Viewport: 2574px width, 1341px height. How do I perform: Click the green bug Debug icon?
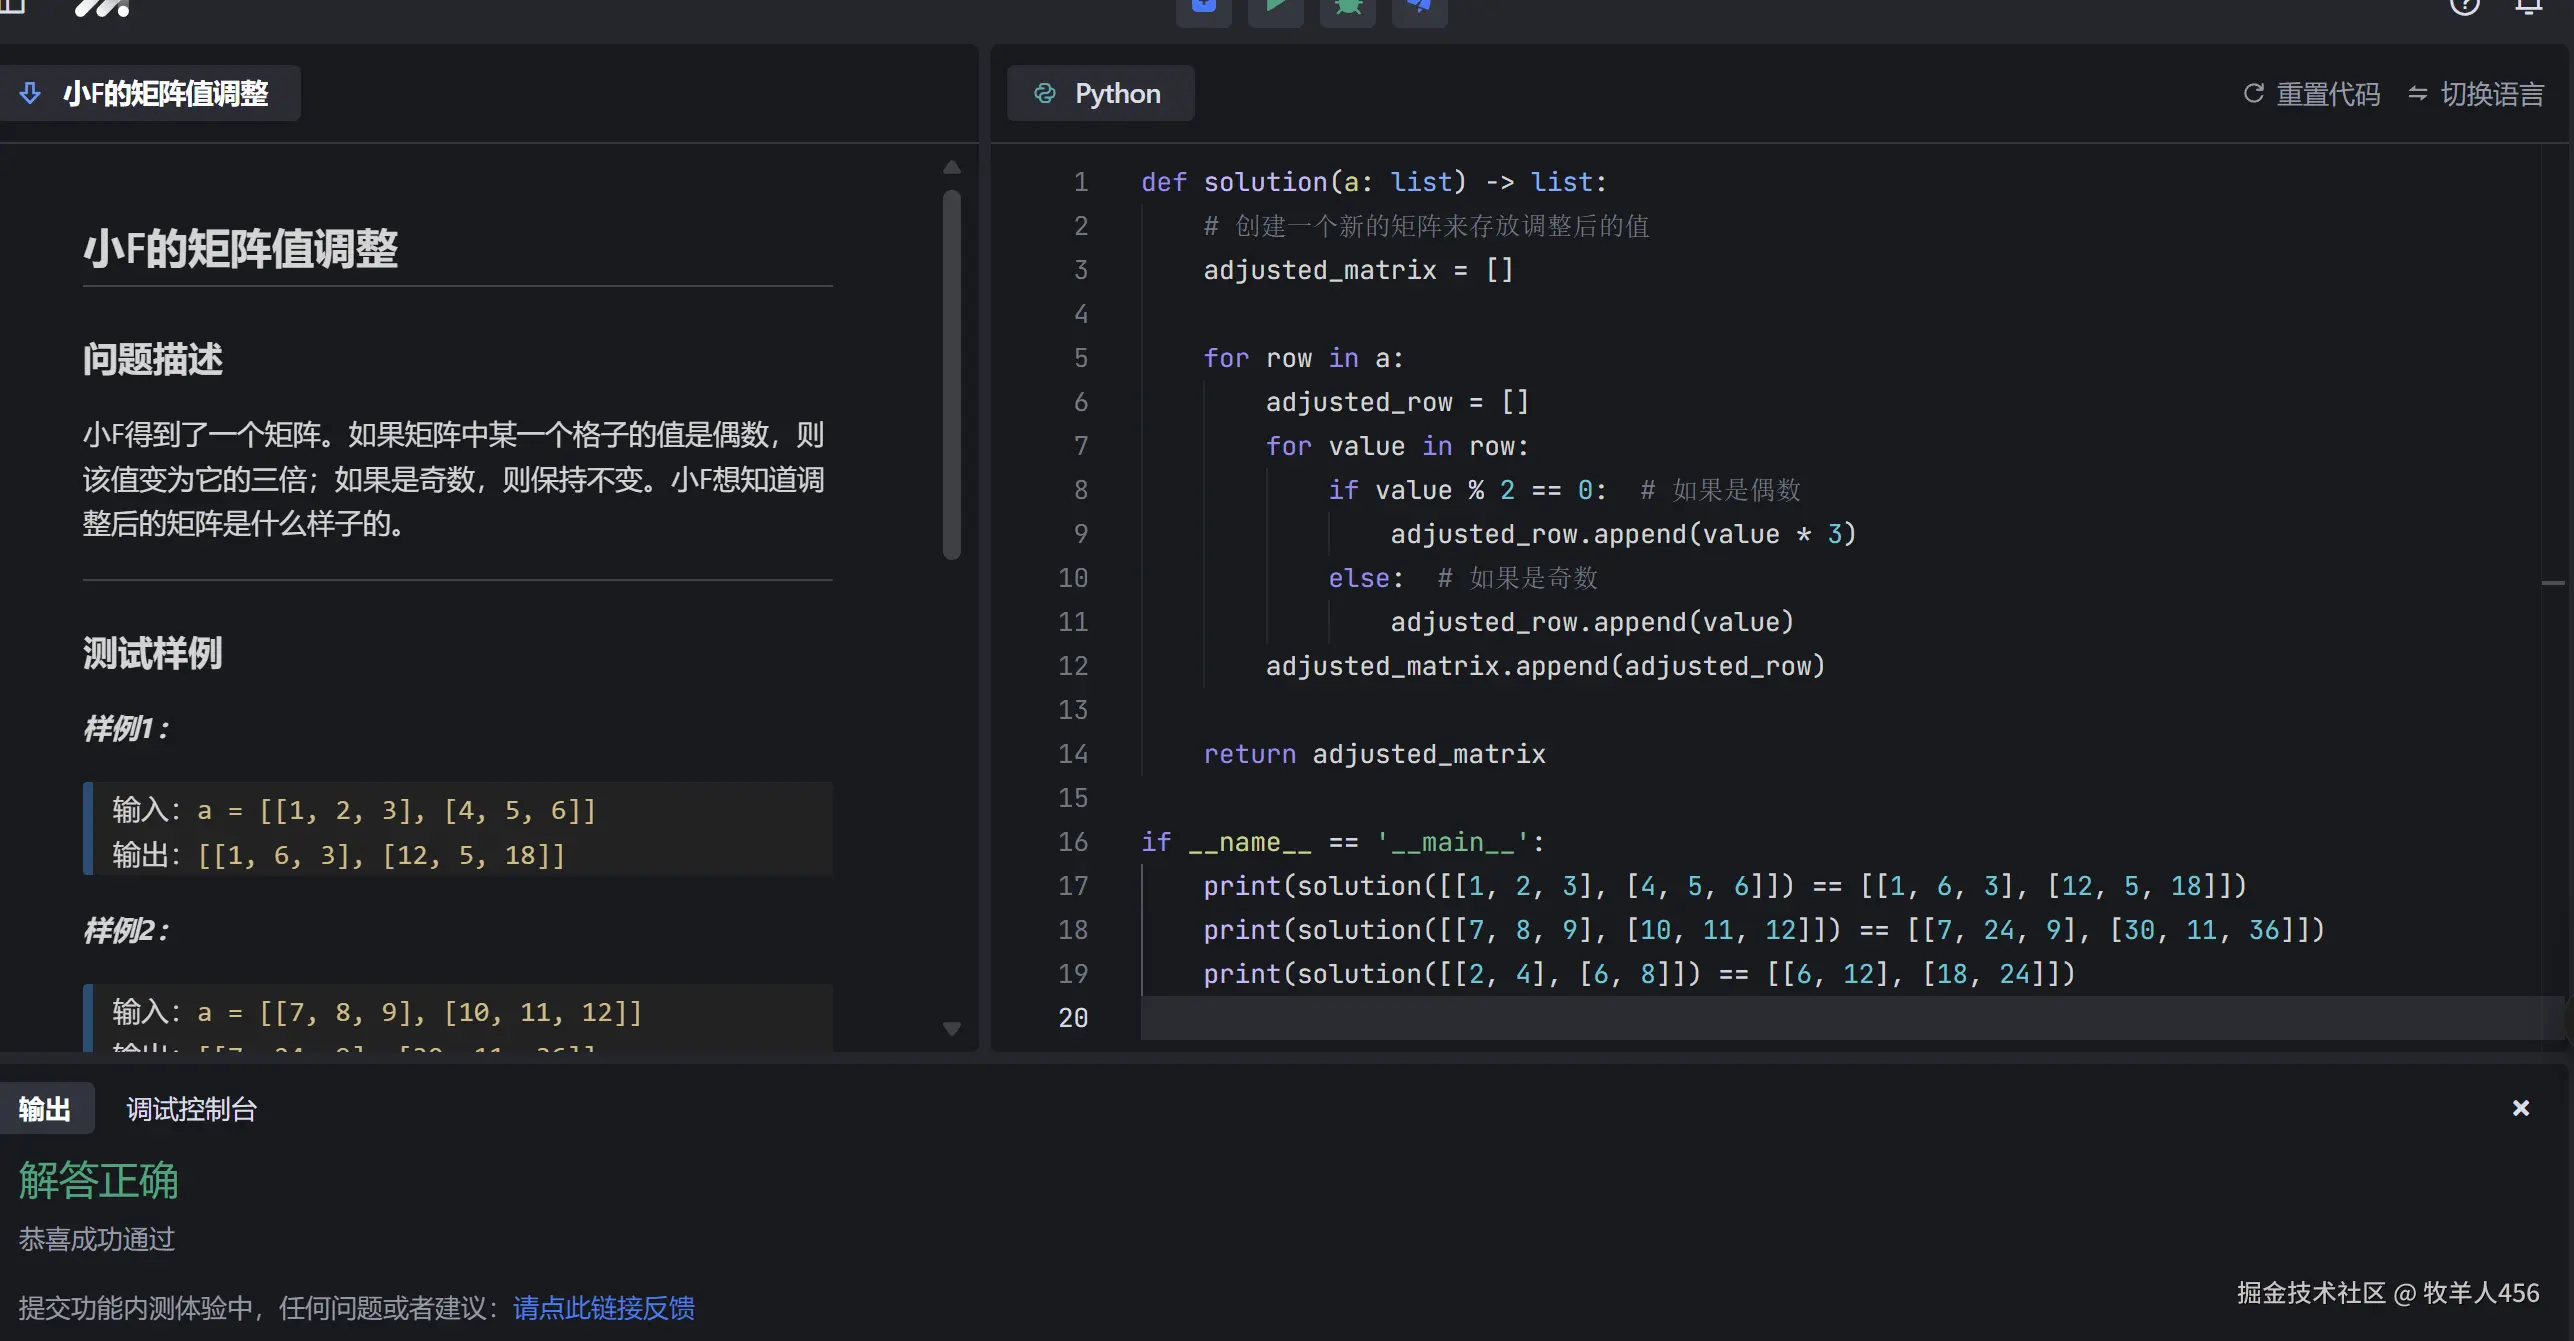[x=1347, y=8]
